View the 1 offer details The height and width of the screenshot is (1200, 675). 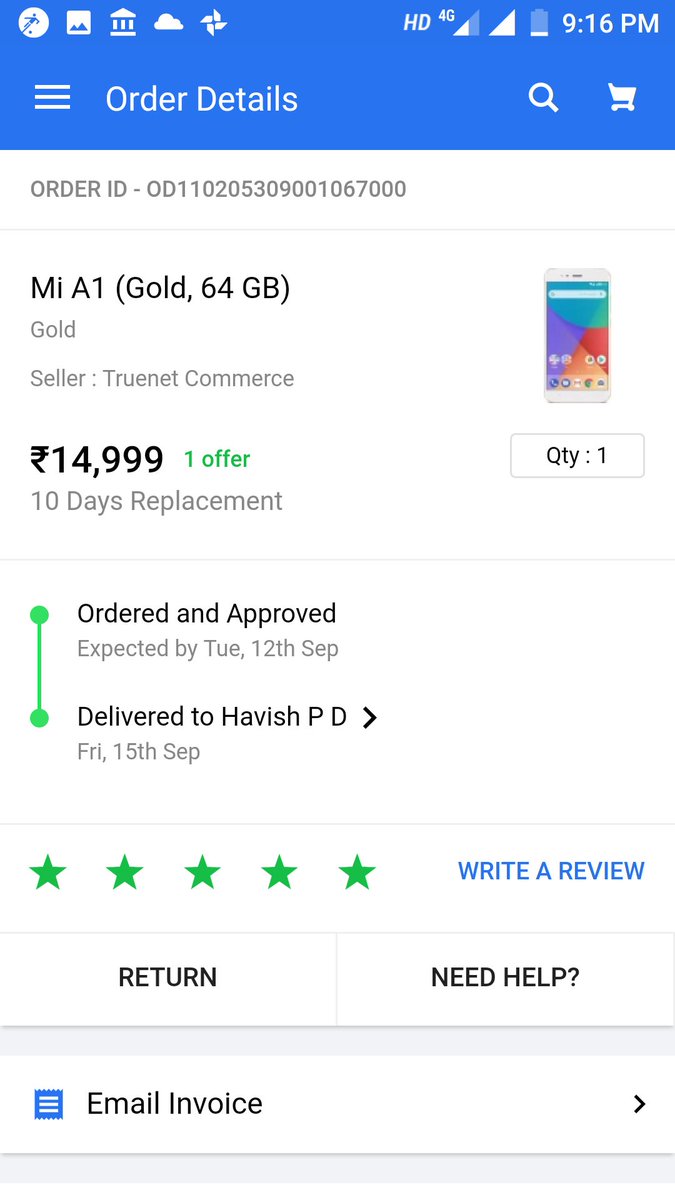tap(217, 459)
